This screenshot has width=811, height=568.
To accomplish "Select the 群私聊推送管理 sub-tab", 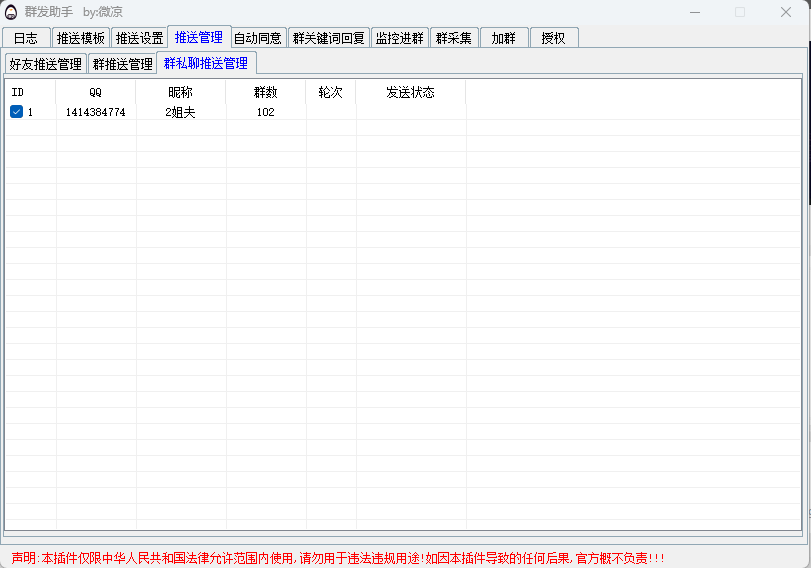I will click(206, 63).
